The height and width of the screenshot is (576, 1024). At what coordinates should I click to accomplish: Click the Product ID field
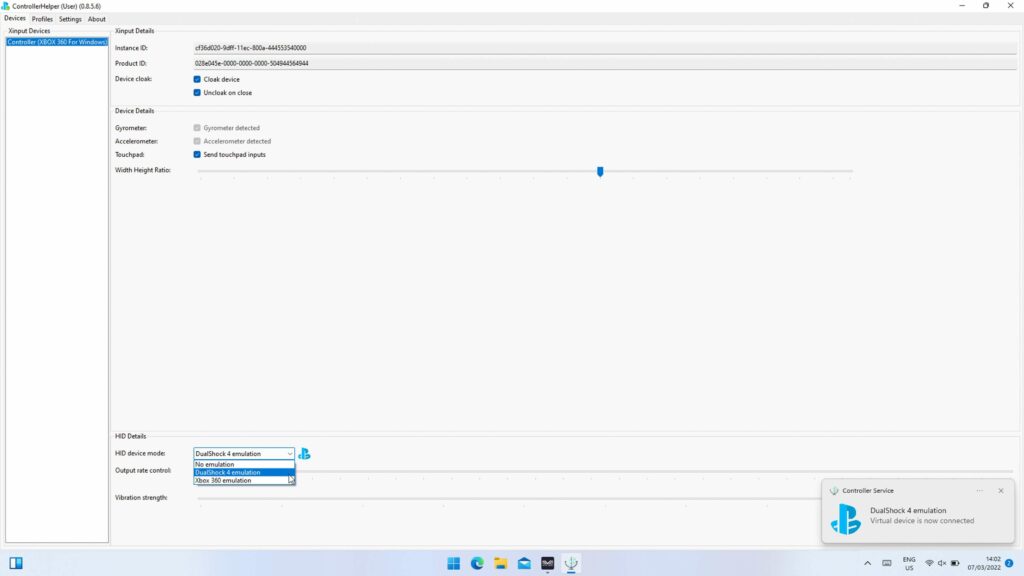coord(605,63)
